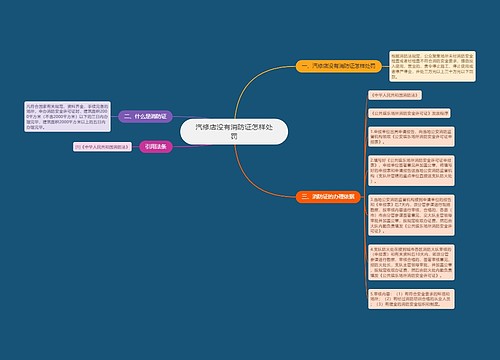Screen dimensions: 500x360
Task: Select the orange branch 三、消防证的办理依据
Action: 328,196
